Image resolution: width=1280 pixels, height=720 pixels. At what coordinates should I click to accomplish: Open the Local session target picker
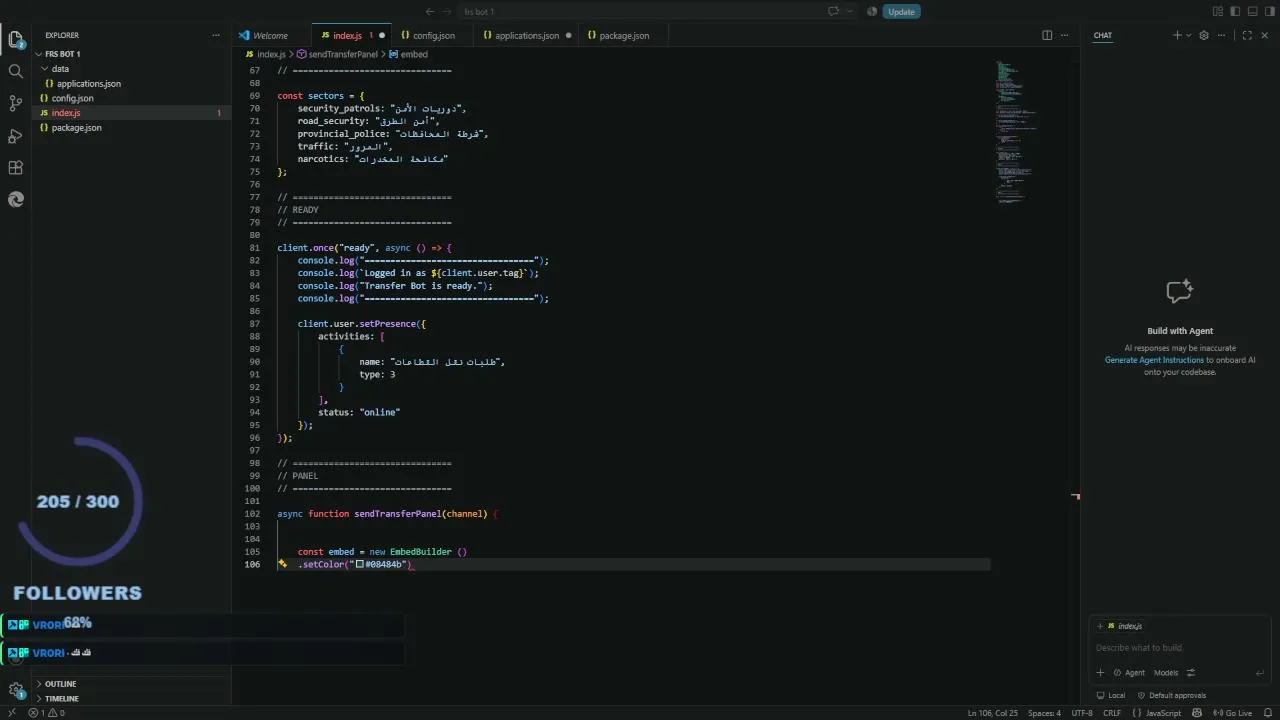tap(1111, 695)
